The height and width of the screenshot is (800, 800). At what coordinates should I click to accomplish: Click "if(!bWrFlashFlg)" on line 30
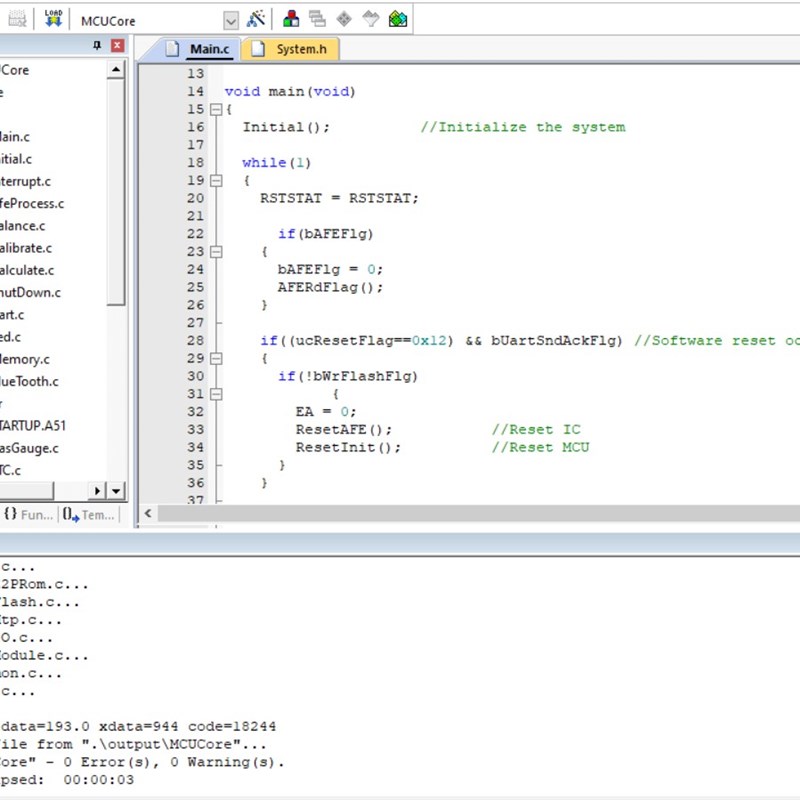point(348,376)
